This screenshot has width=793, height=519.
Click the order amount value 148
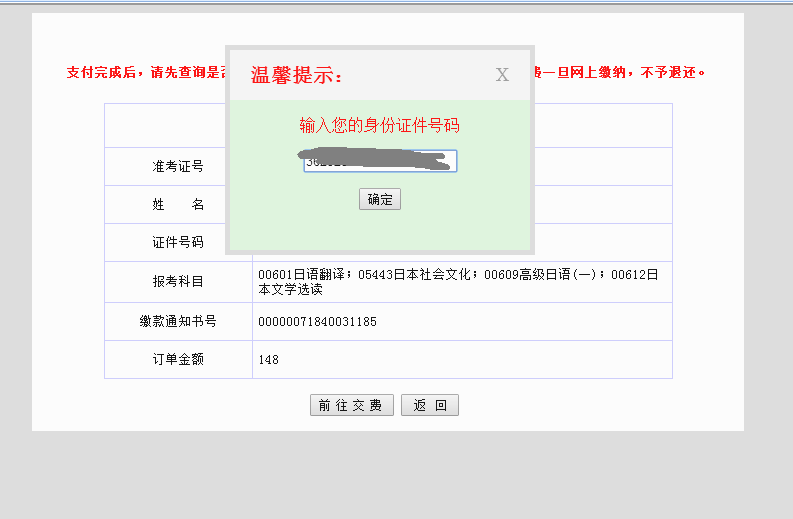tap(268, 360)
